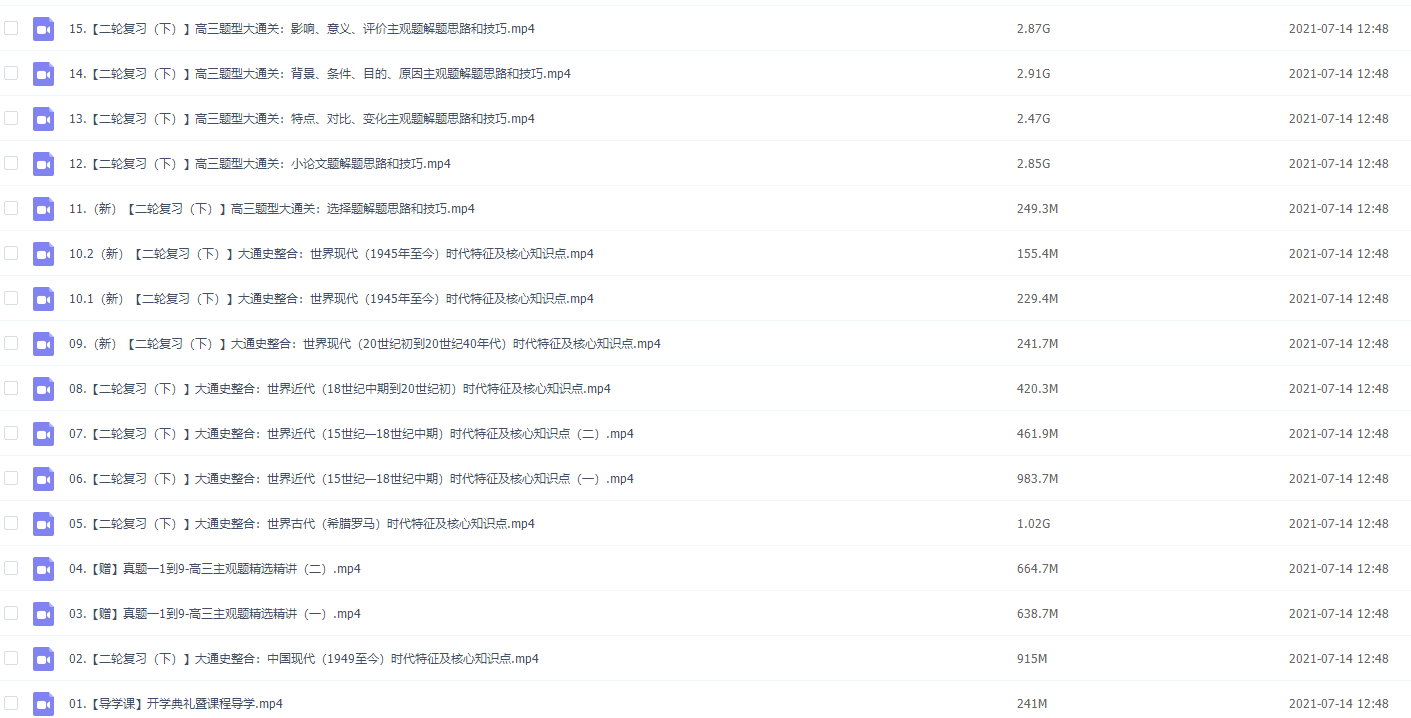Click video icon for file 15 影响、意义、评价

[43, 29]
